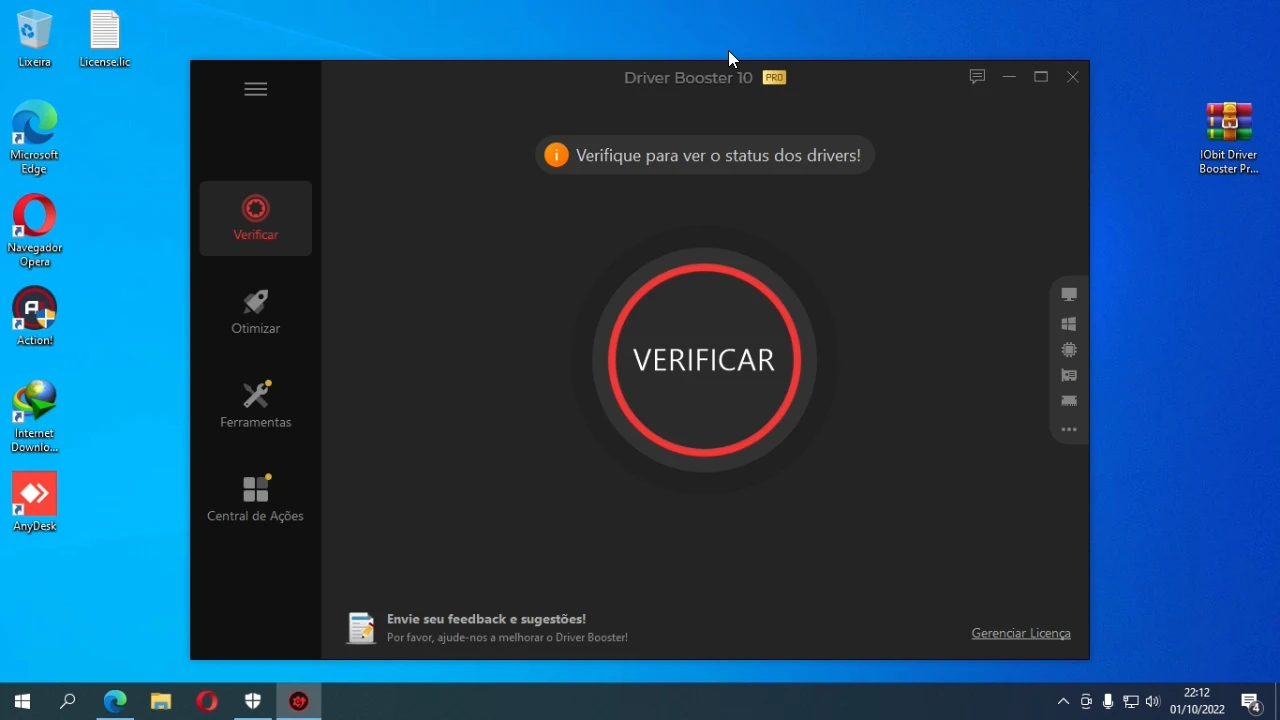The height and width of the screenshot is (720, 1280).
Task: Open the Opera browser from the taskbar
Action: point(207,702)
